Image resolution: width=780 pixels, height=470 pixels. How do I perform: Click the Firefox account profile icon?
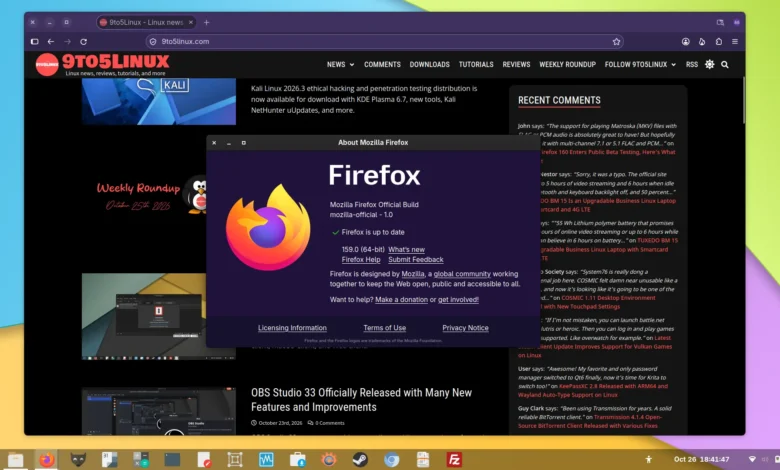coord(685,42)
